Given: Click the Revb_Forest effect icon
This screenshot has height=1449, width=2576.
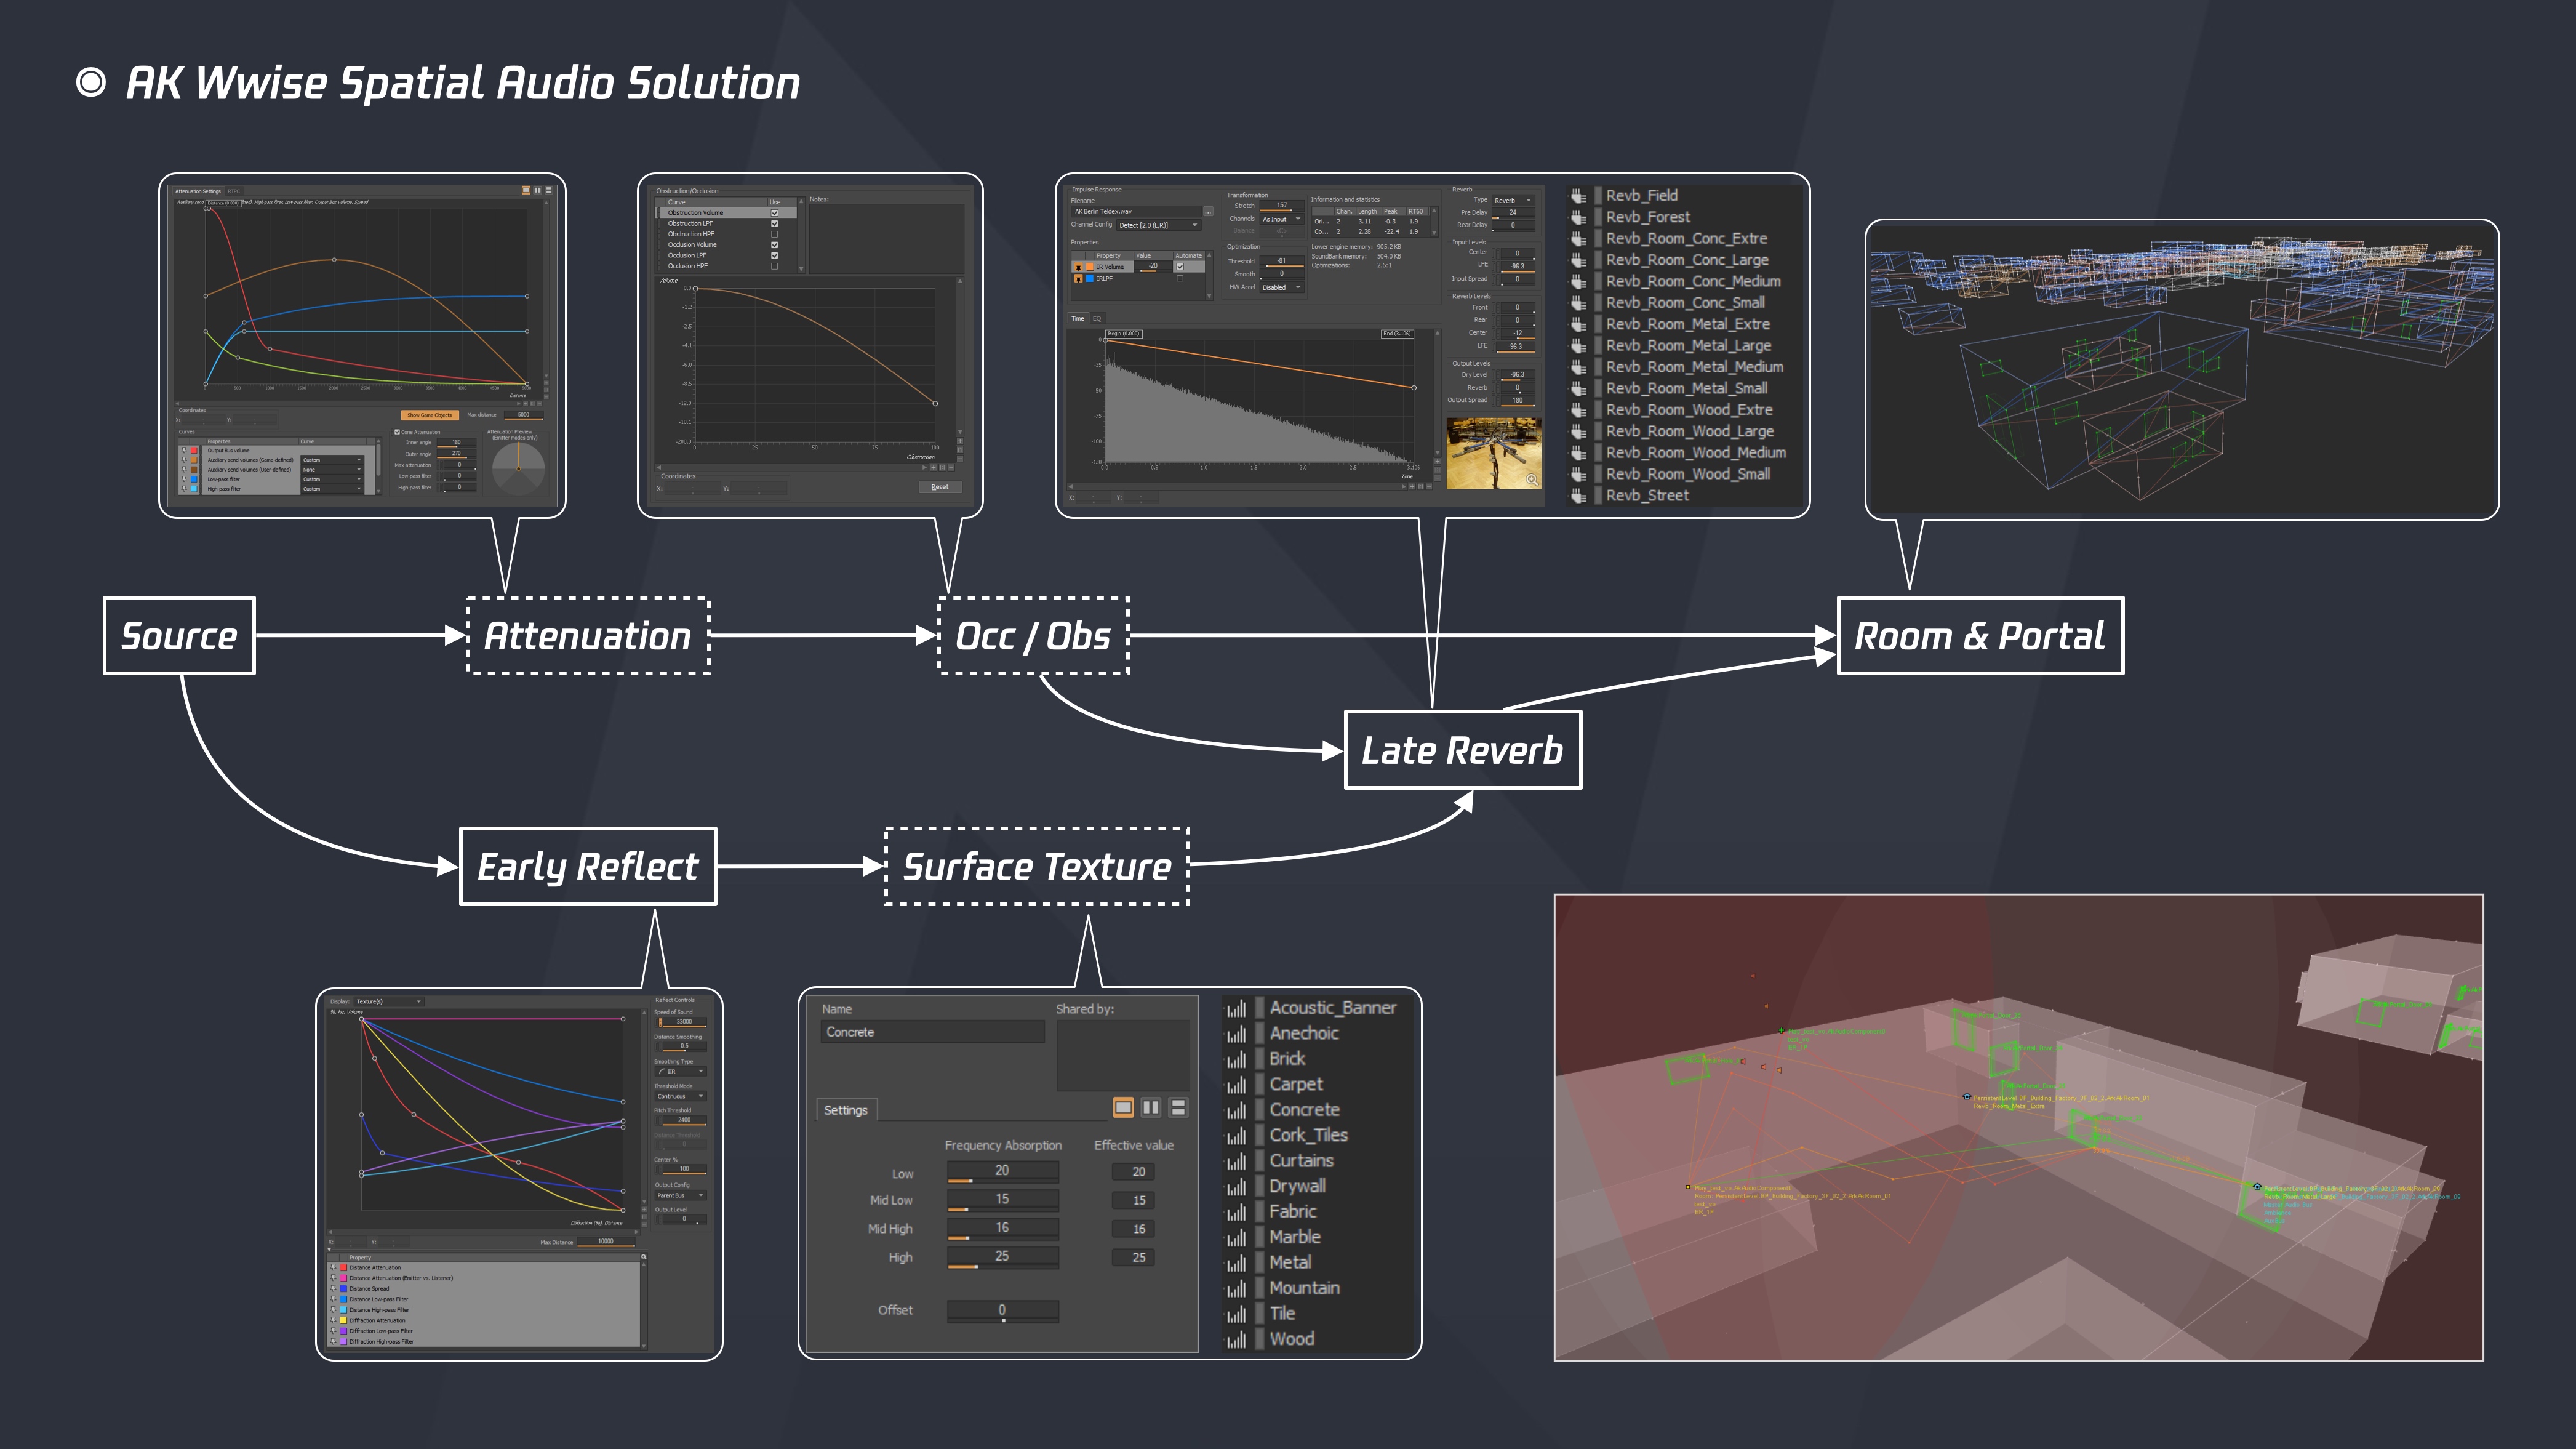Looking at the screenshot, I should pos(1579,217).
